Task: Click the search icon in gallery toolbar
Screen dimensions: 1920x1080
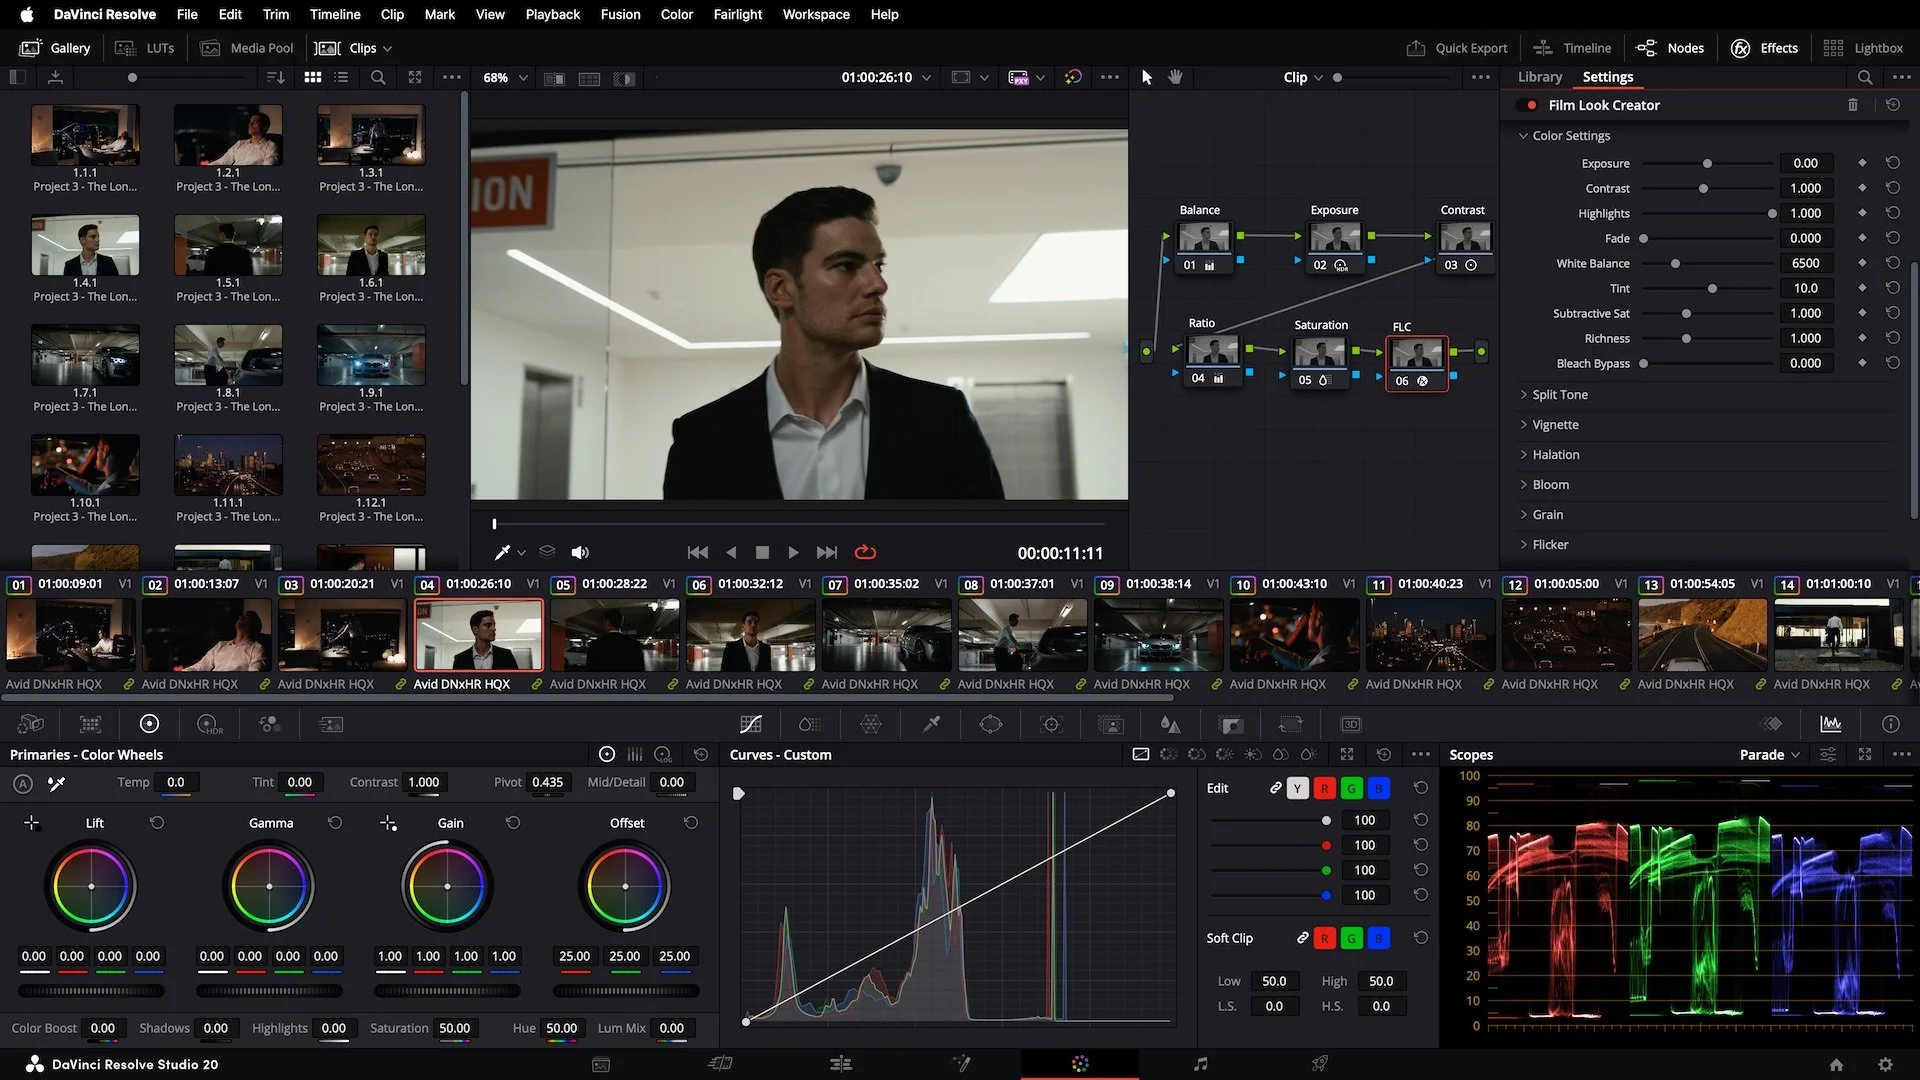Action: point(378,77)
